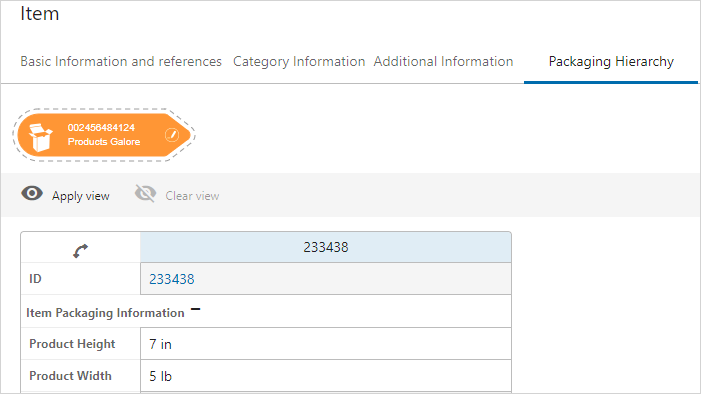Click the Clear view label

[x=192, y=196]
